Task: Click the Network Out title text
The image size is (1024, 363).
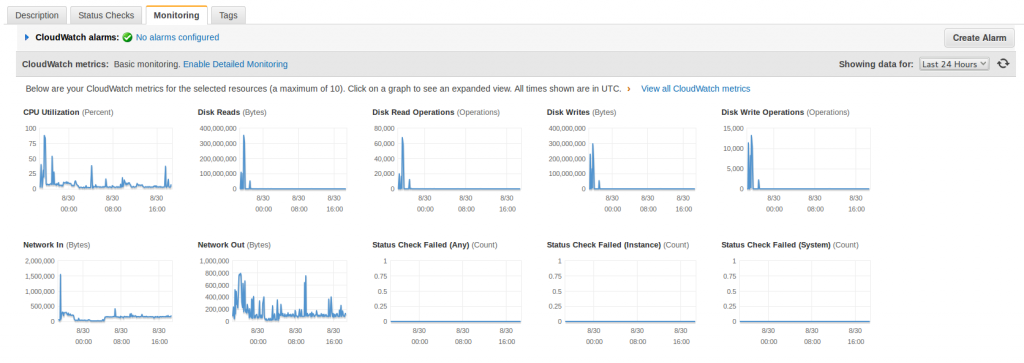Action: [x=221, y=245]
